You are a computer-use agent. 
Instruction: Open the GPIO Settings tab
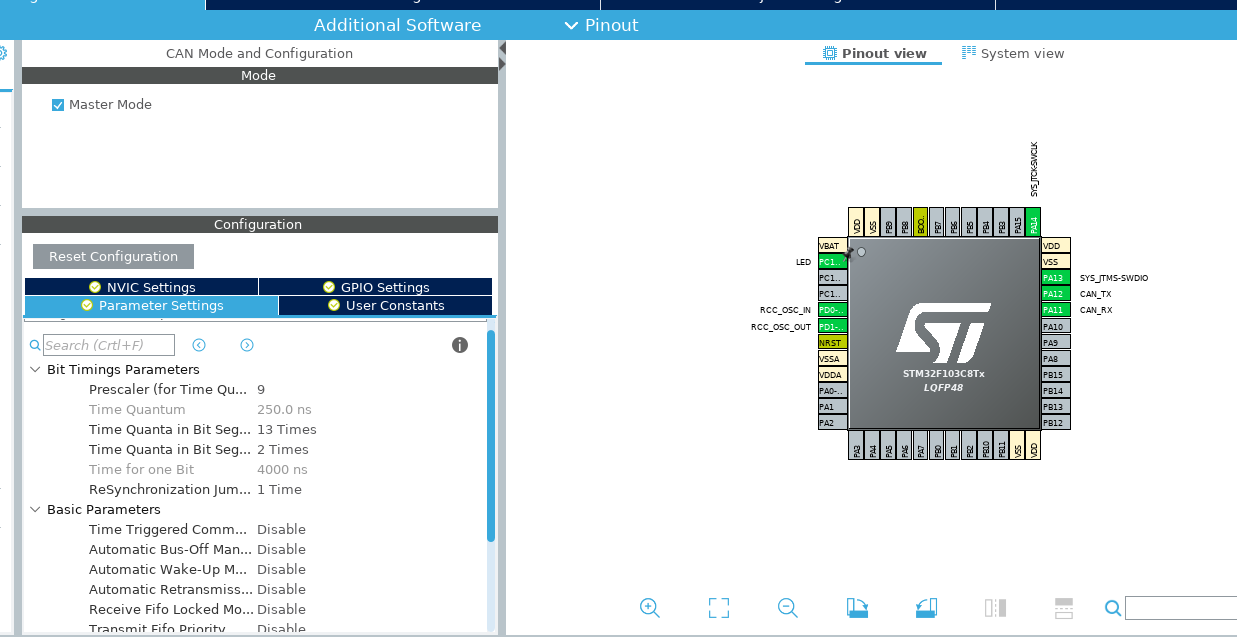click(375, 287)
